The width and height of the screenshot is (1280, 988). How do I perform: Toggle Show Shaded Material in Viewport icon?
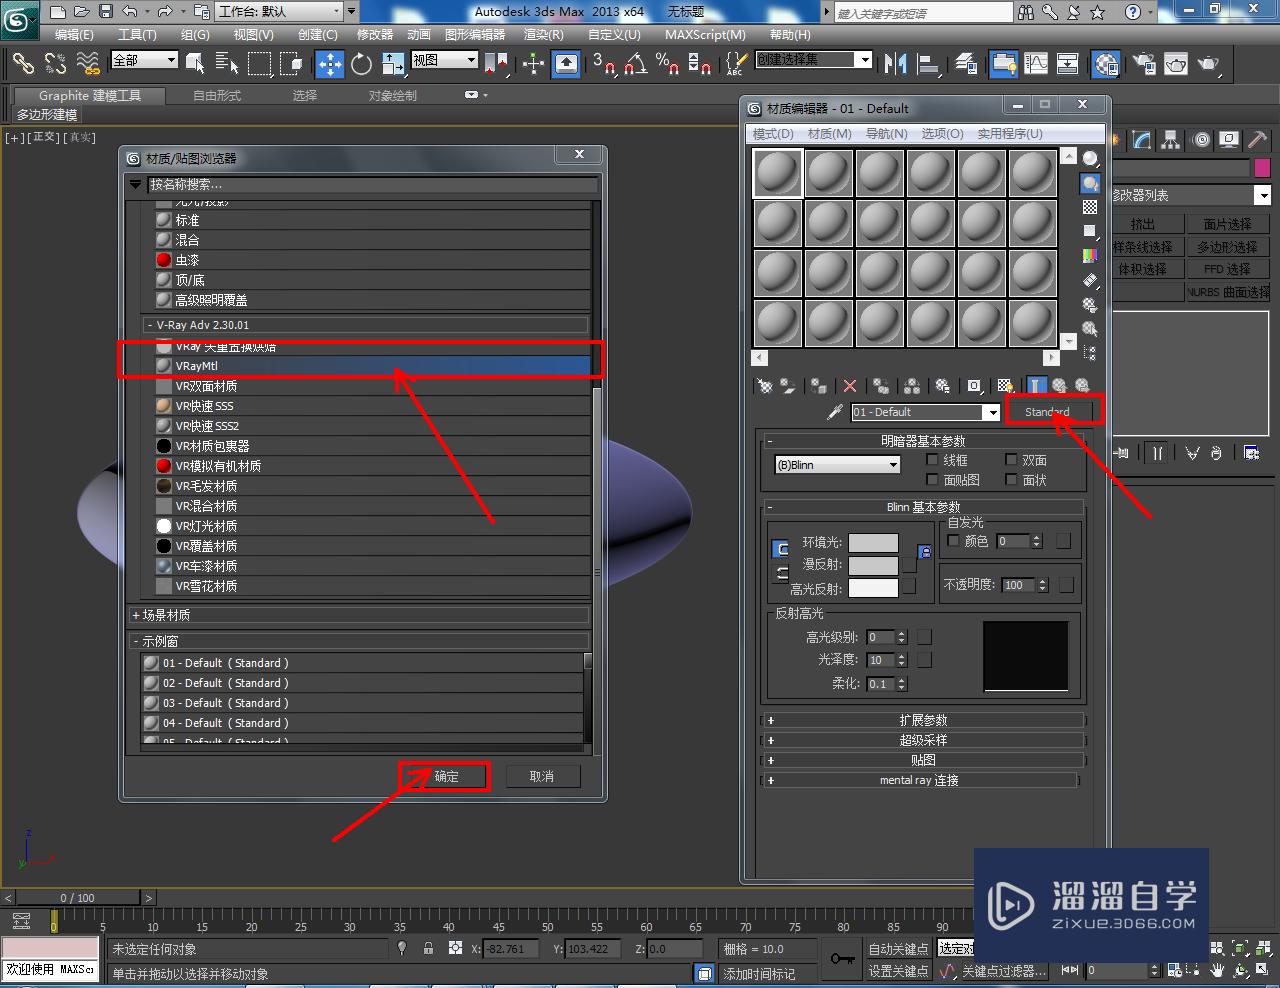pos(1006,386)
